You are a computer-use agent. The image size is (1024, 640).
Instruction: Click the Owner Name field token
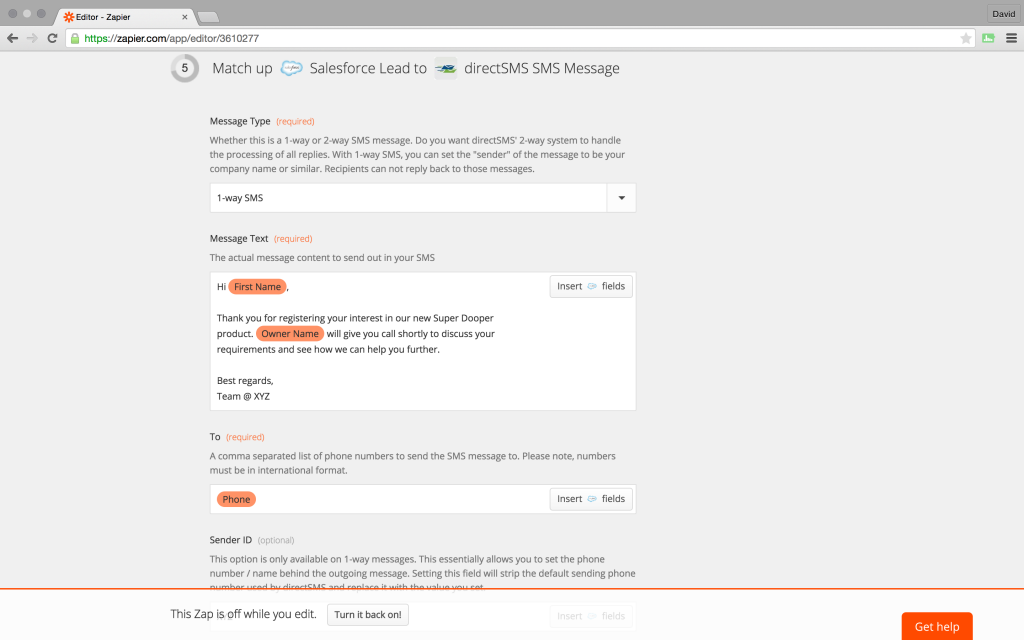coord(290,334)
